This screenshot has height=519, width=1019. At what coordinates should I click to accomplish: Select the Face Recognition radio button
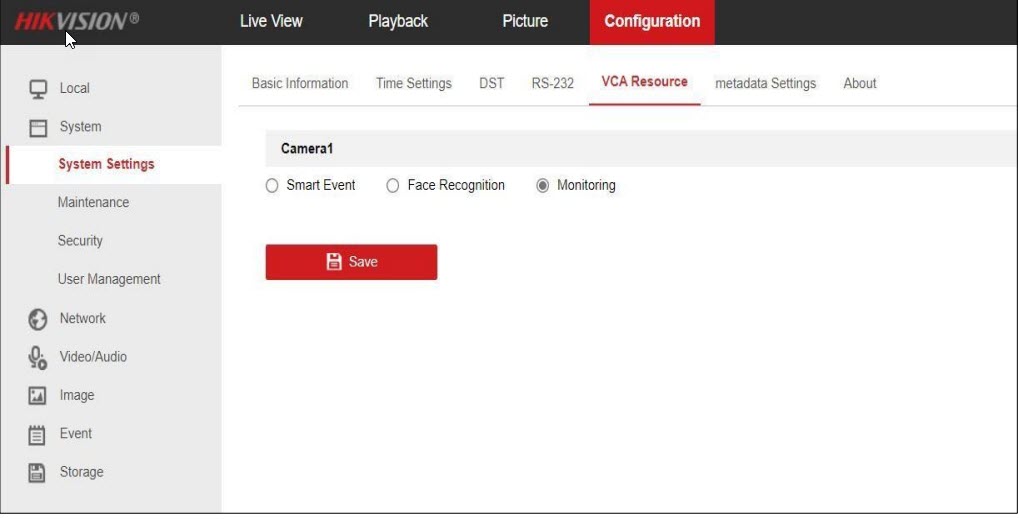click(393, 186)
